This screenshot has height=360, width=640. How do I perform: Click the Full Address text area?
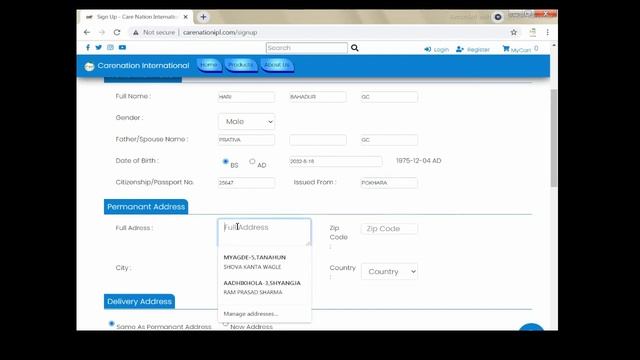tap(264, 232)
